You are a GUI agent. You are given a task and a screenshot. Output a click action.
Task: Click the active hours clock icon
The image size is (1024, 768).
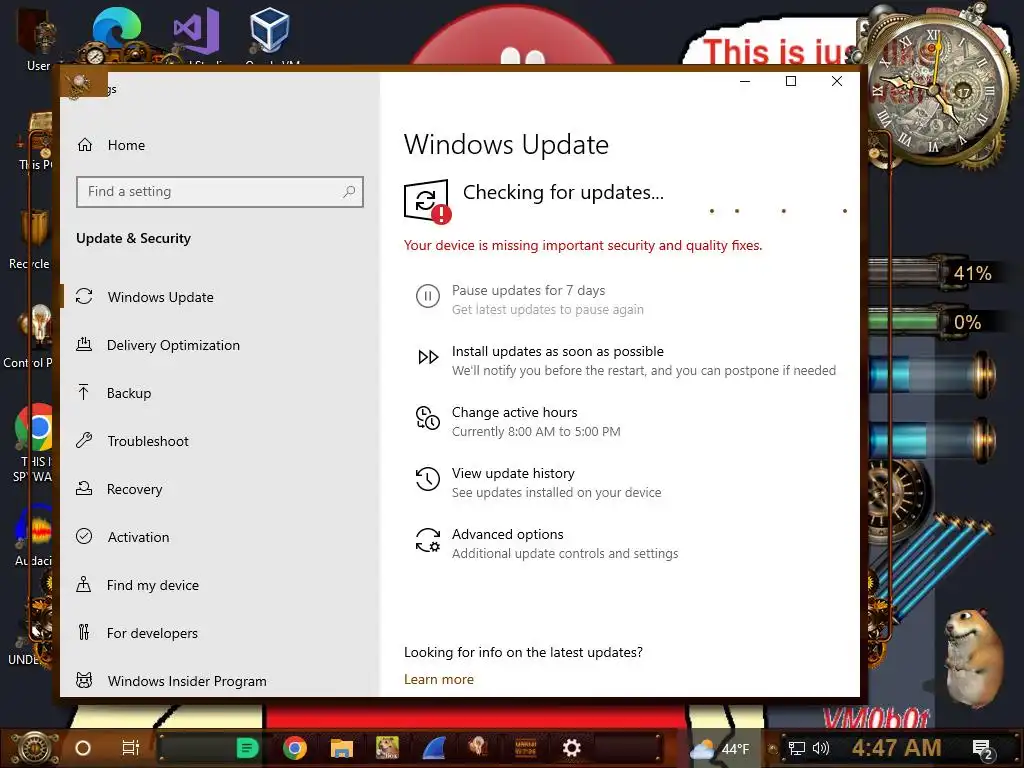click(428, 418)
